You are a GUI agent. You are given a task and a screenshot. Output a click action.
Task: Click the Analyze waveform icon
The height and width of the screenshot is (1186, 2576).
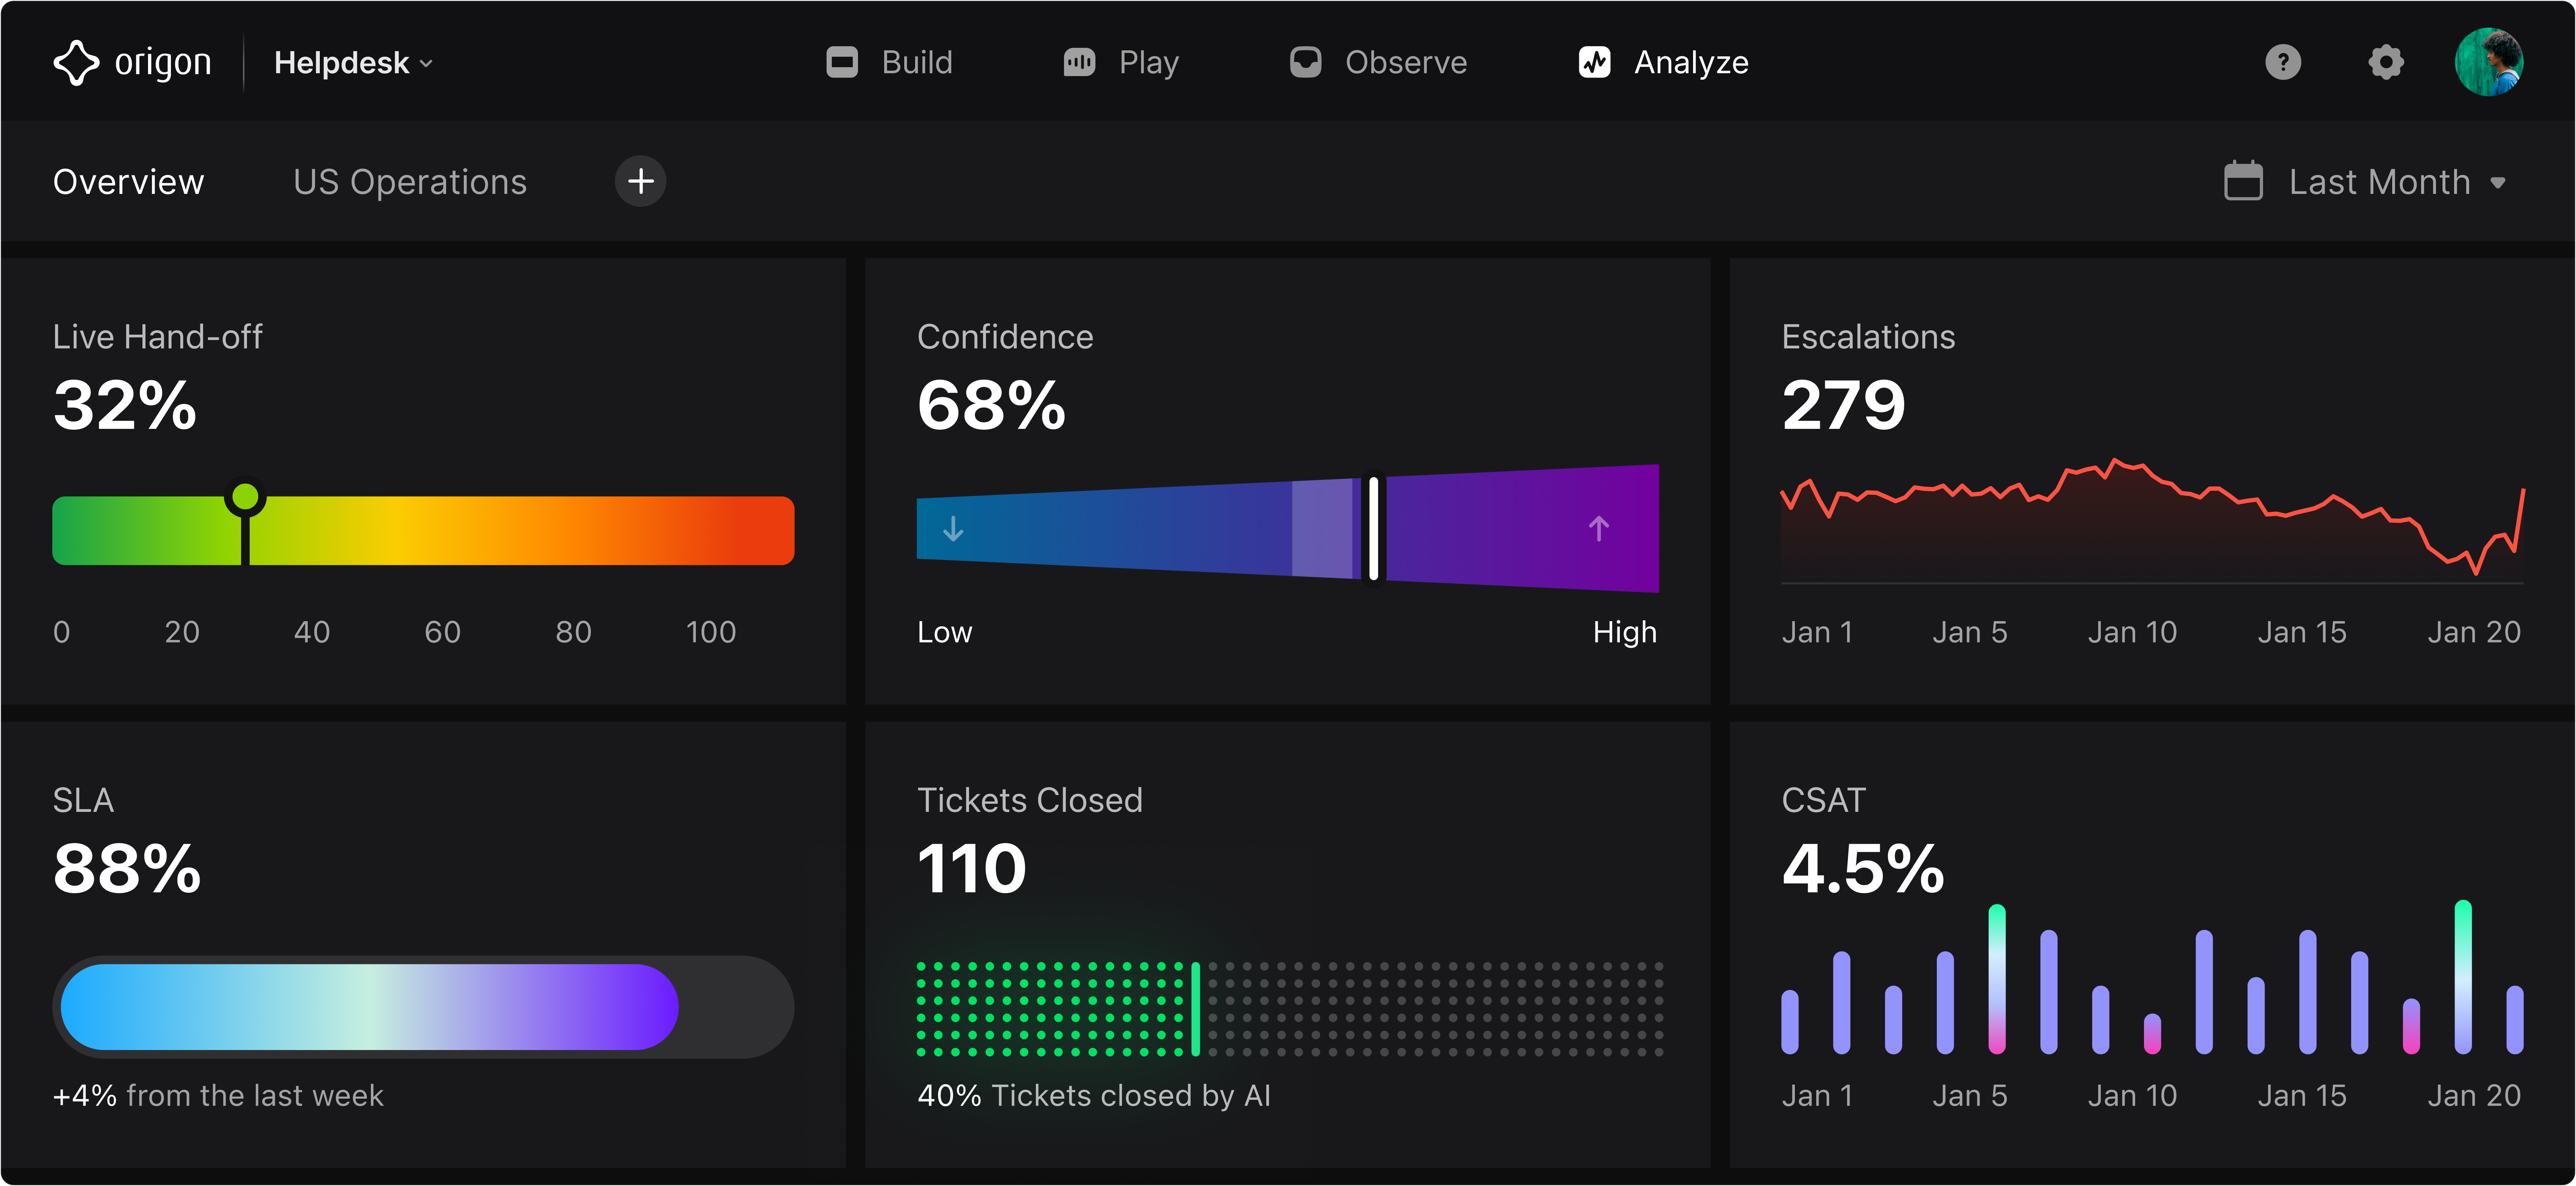[x=1594, y=62]
